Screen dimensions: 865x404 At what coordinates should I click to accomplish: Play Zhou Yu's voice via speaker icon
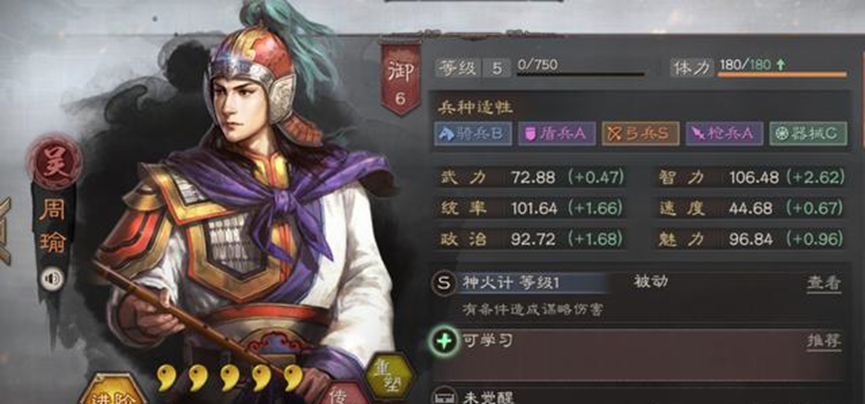pos(52,280)
